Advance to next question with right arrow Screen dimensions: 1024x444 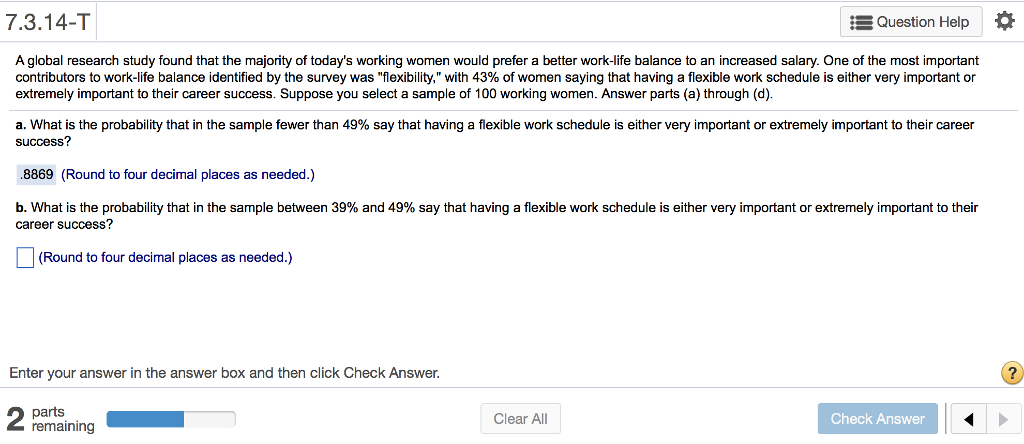click(1002, 419)
